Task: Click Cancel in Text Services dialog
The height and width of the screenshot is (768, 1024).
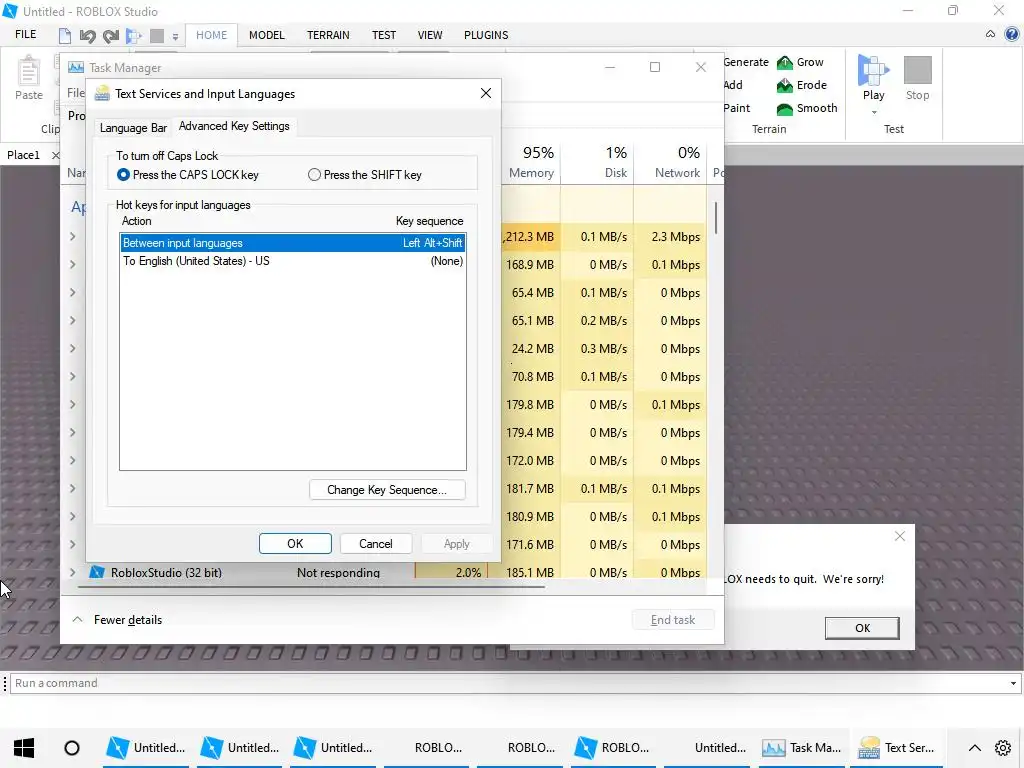Action: tap(376, 543)
